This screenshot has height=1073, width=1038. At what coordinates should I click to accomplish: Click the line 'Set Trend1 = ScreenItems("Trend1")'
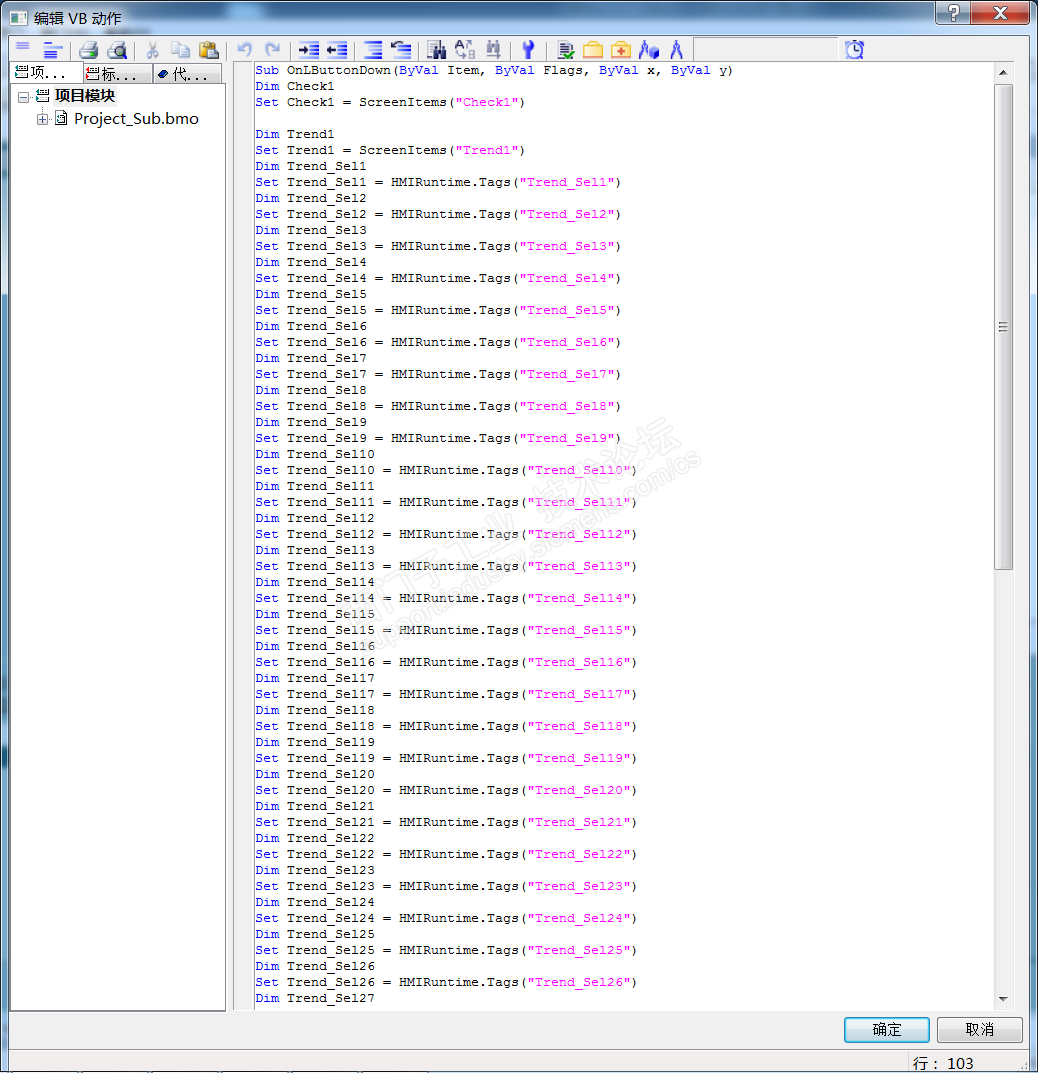(390, 150)
